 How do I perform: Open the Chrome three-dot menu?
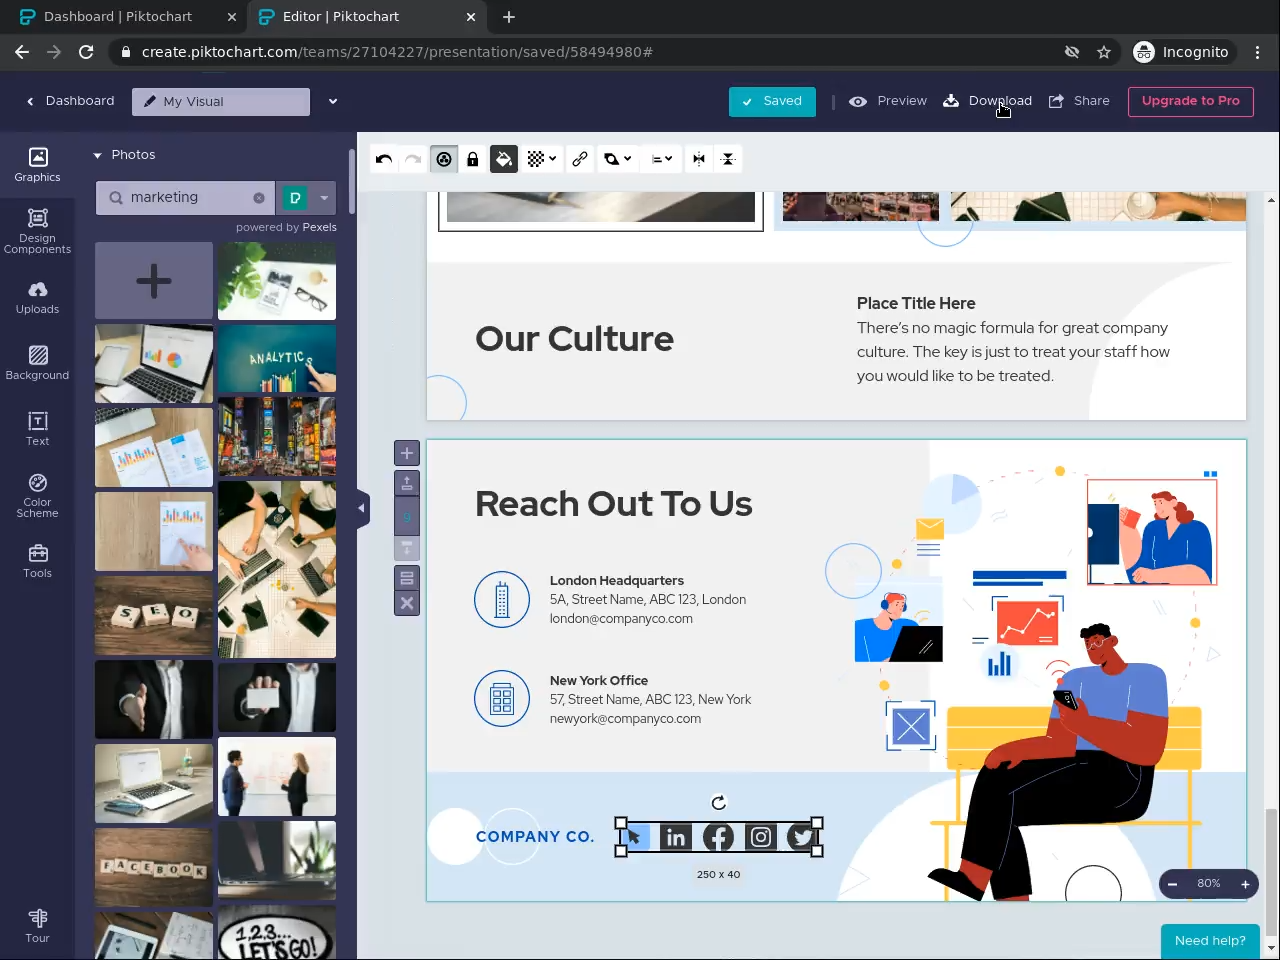(1258, 52)
